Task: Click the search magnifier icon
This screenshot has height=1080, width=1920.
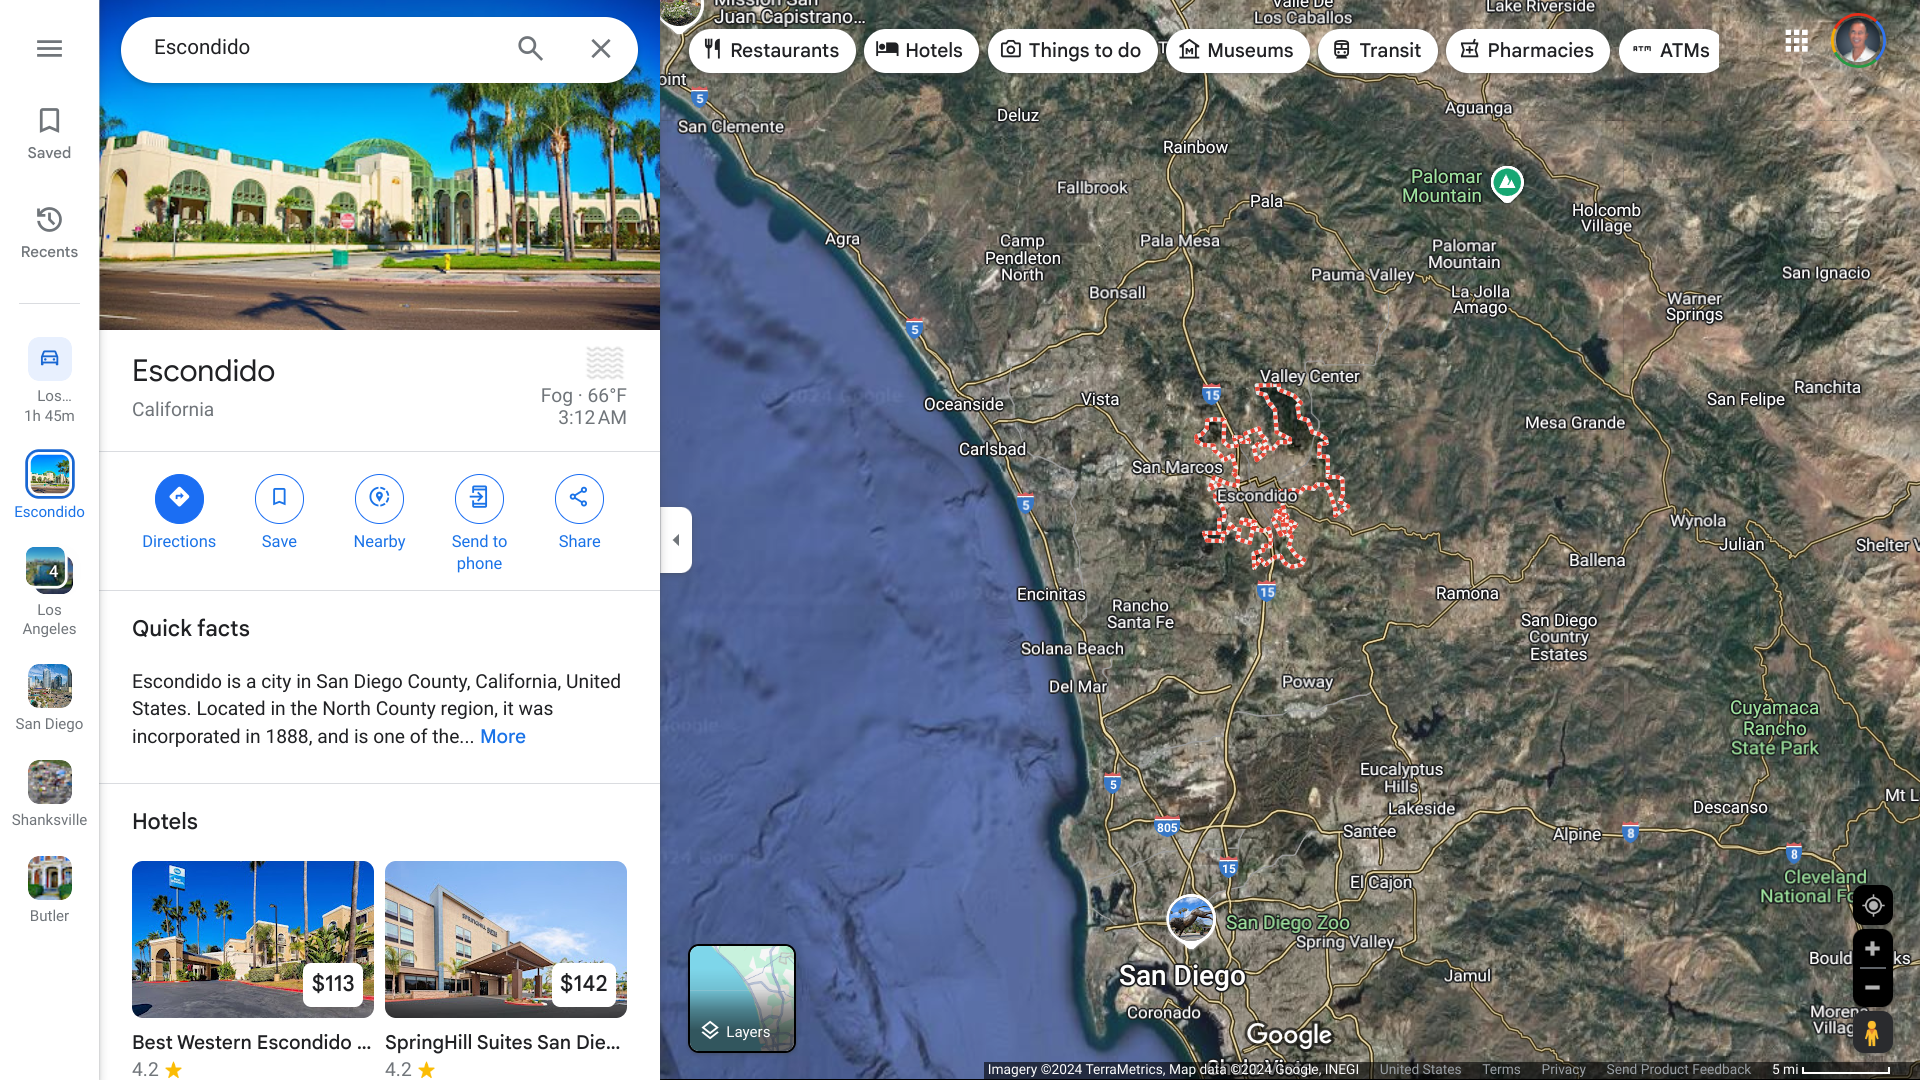Action: coord(530,48)
